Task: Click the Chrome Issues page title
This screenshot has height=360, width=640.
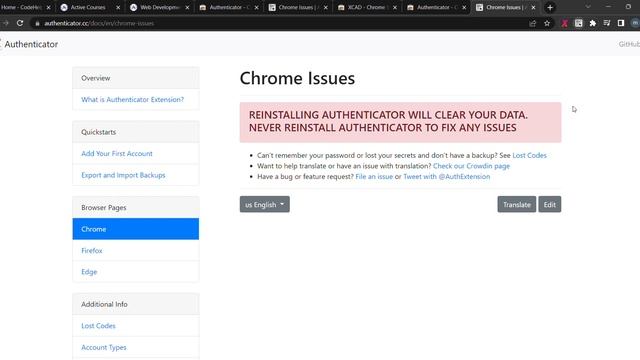Action: (297, 78)
